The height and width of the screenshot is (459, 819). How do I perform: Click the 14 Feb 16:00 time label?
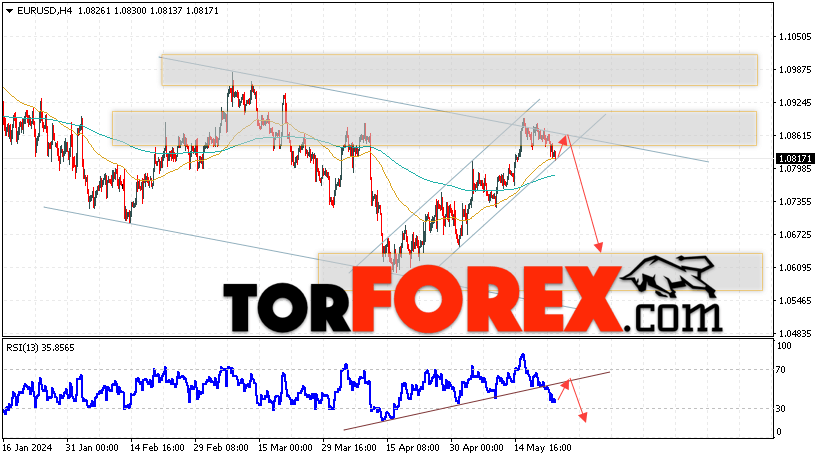click(x=157, y=448)
